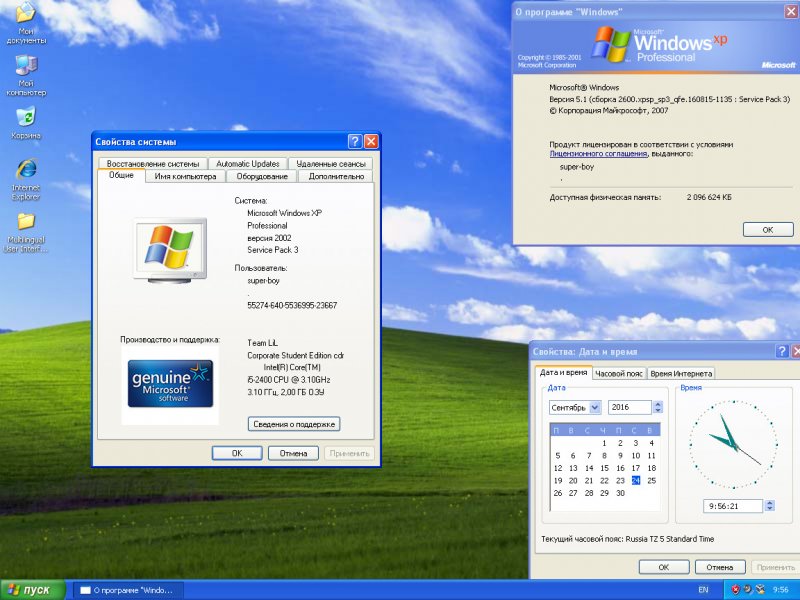Select the 'О программе Windows' taskbar button

point(128,590)
